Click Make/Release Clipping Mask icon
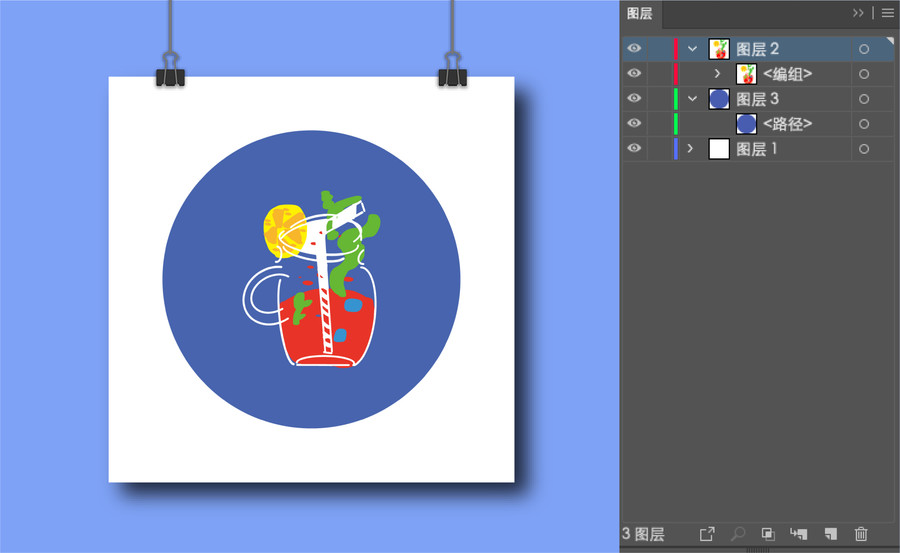This screenshot has width=900, height=553. click(768, 534)
